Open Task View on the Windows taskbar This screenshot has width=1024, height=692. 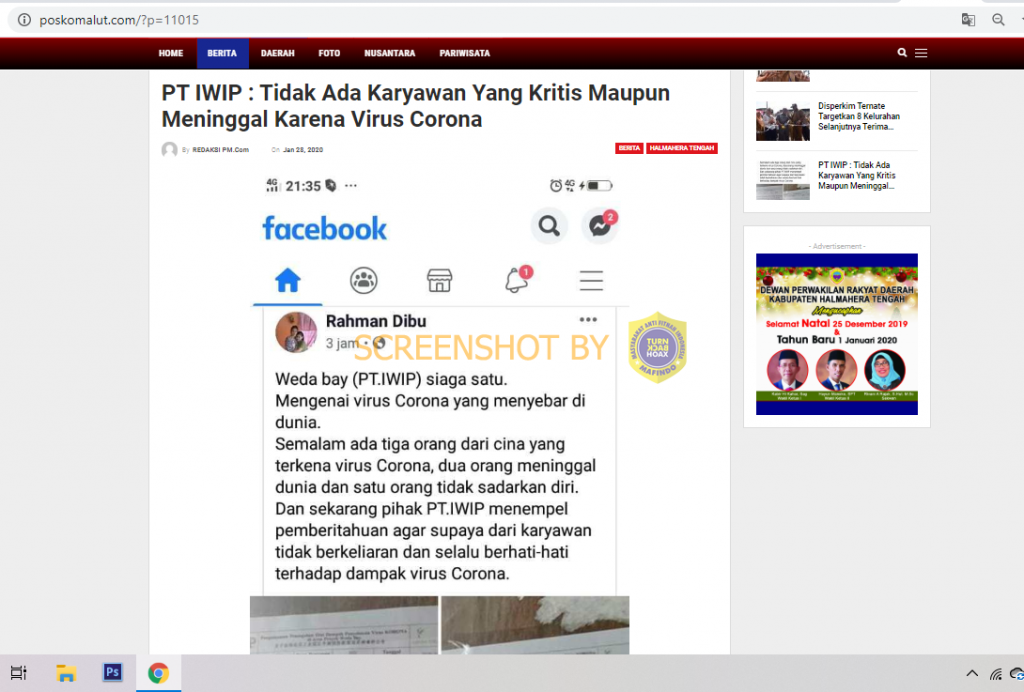(18, 672)
